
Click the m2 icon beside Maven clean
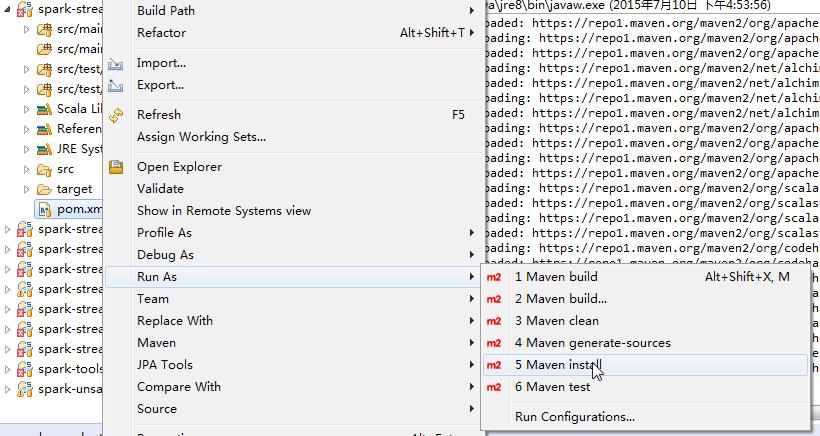(494, 321)
